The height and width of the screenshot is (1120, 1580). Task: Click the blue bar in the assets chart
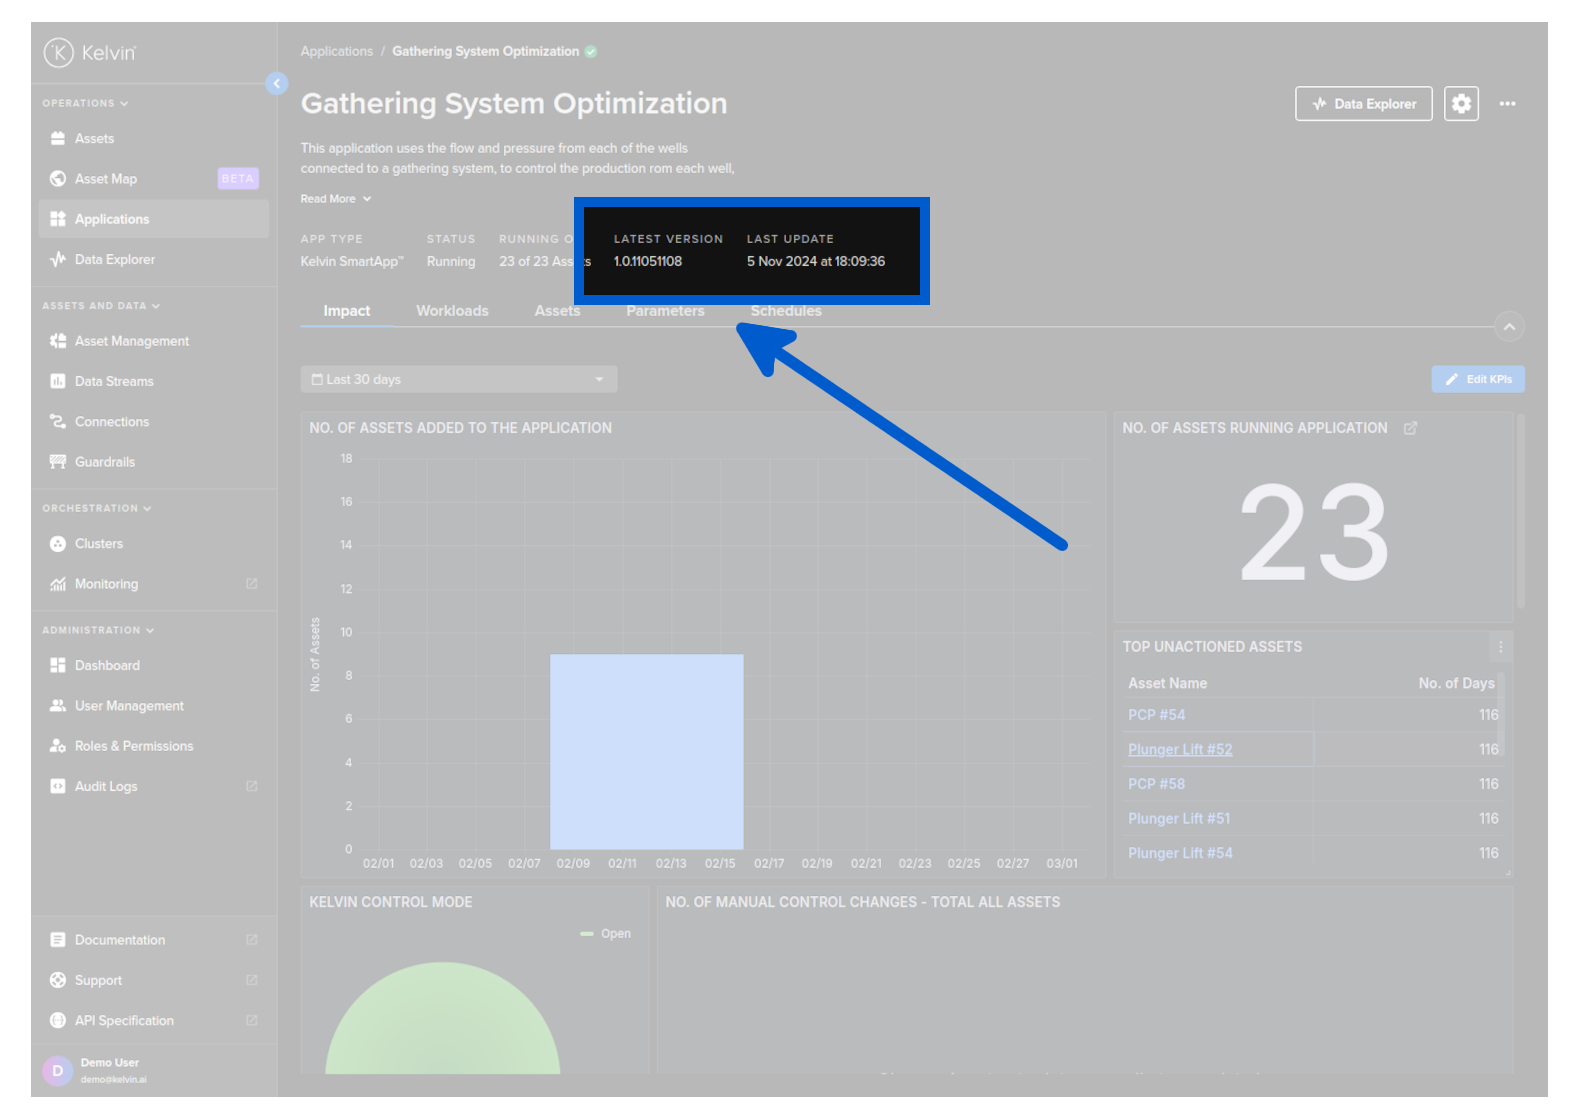(646, 751)
